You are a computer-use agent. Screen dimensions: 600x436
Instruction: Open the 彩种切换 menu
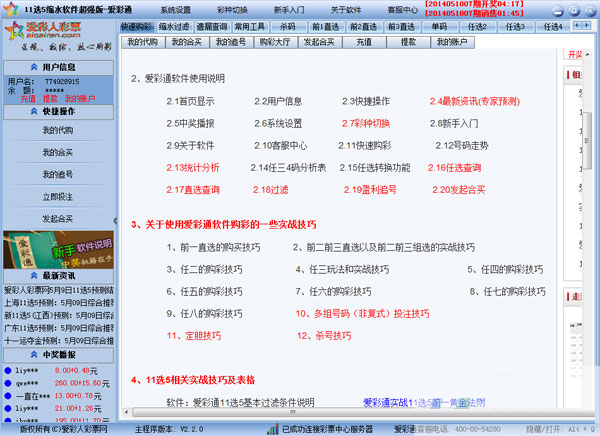(233, 8)
